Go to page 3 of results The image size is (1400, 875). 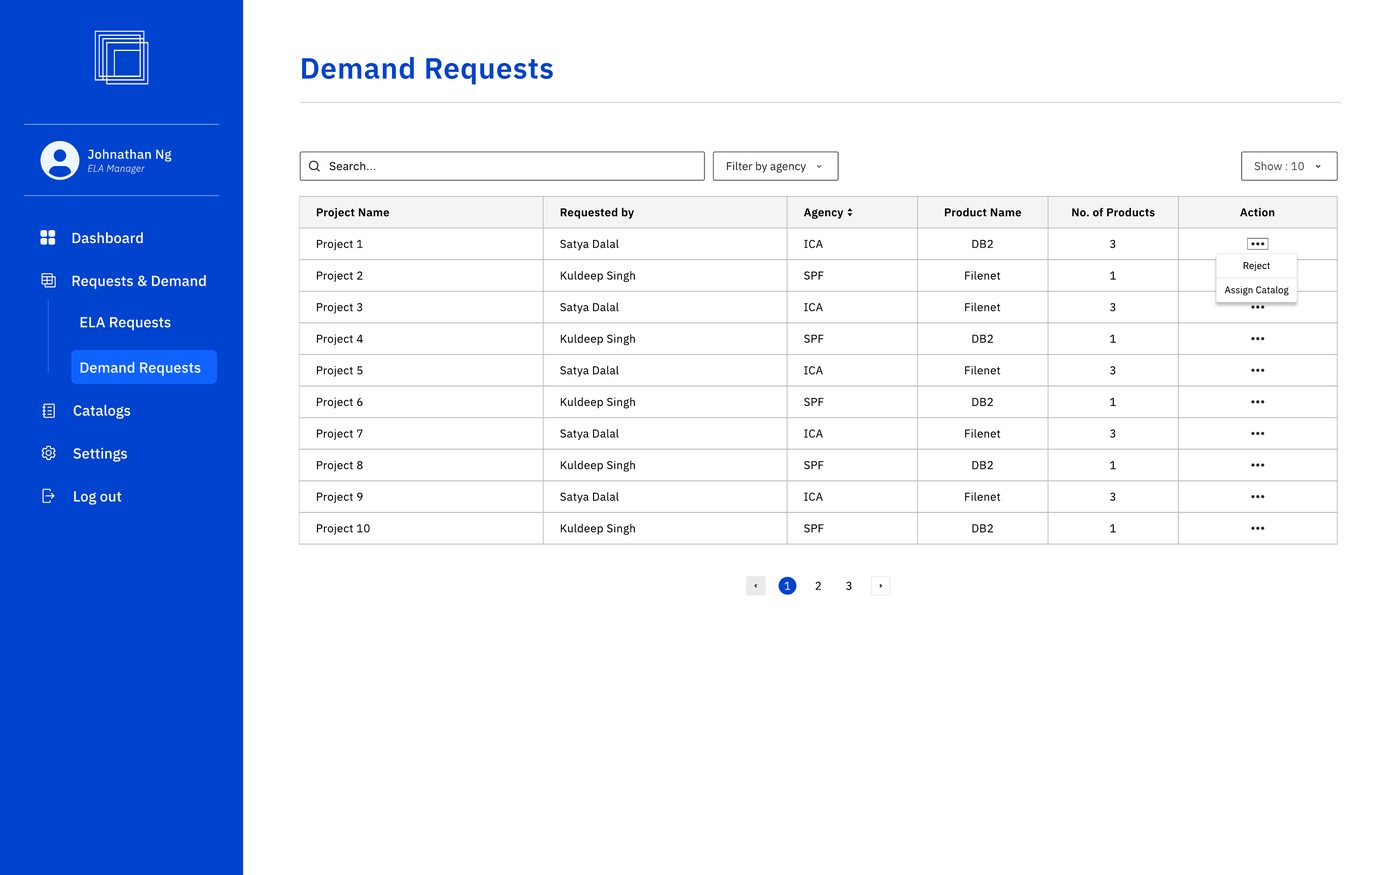coord(849,586)
